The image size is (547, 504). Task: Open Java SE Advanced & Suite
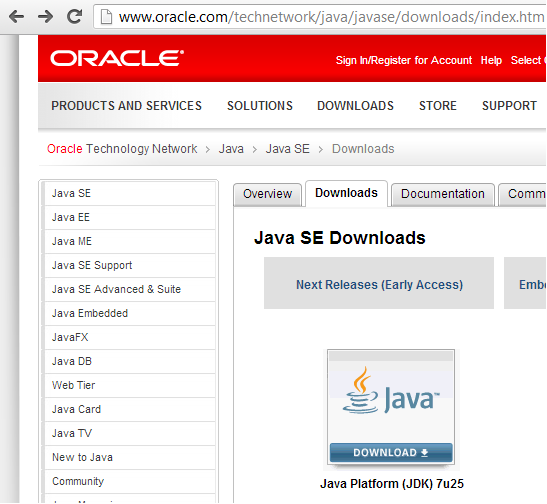point(130,289)
